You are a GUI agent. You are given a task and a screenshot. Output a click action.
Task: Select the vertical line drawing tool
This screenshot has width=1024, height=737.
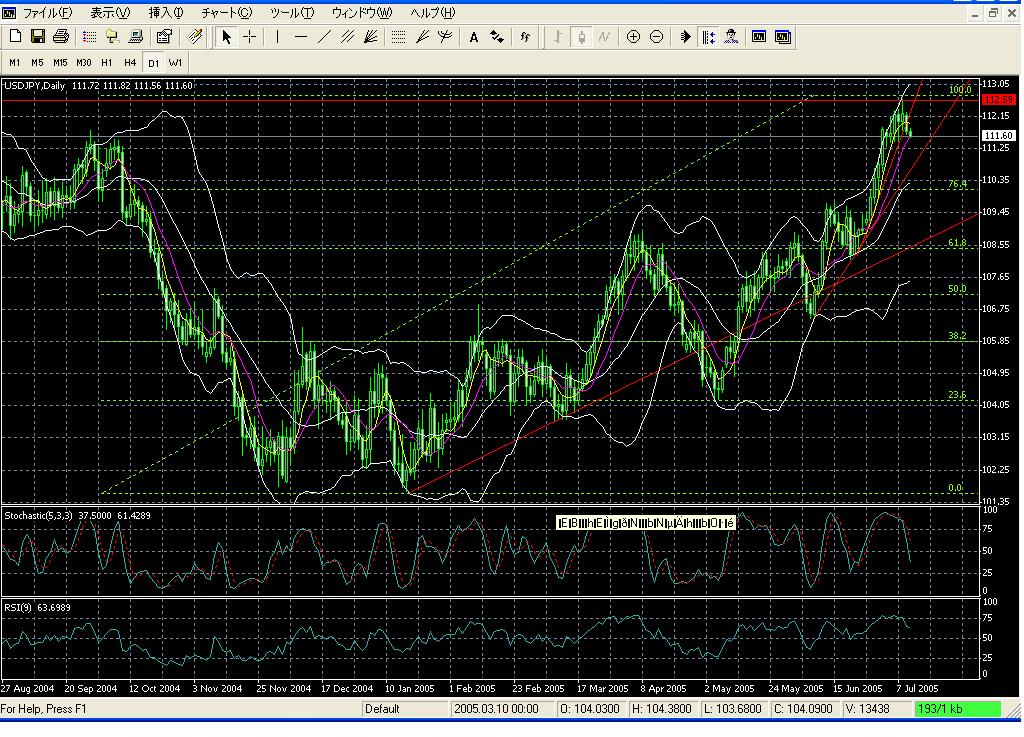276,37
